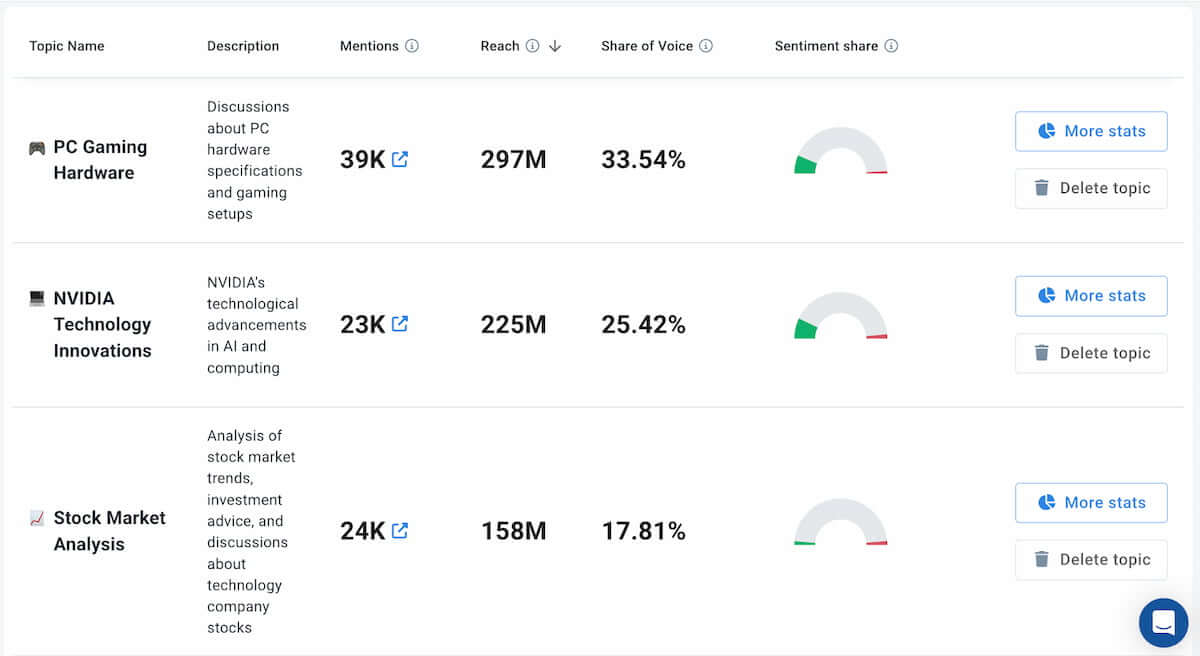Delete the Stock Market Analysis topic

point(1091,559)
